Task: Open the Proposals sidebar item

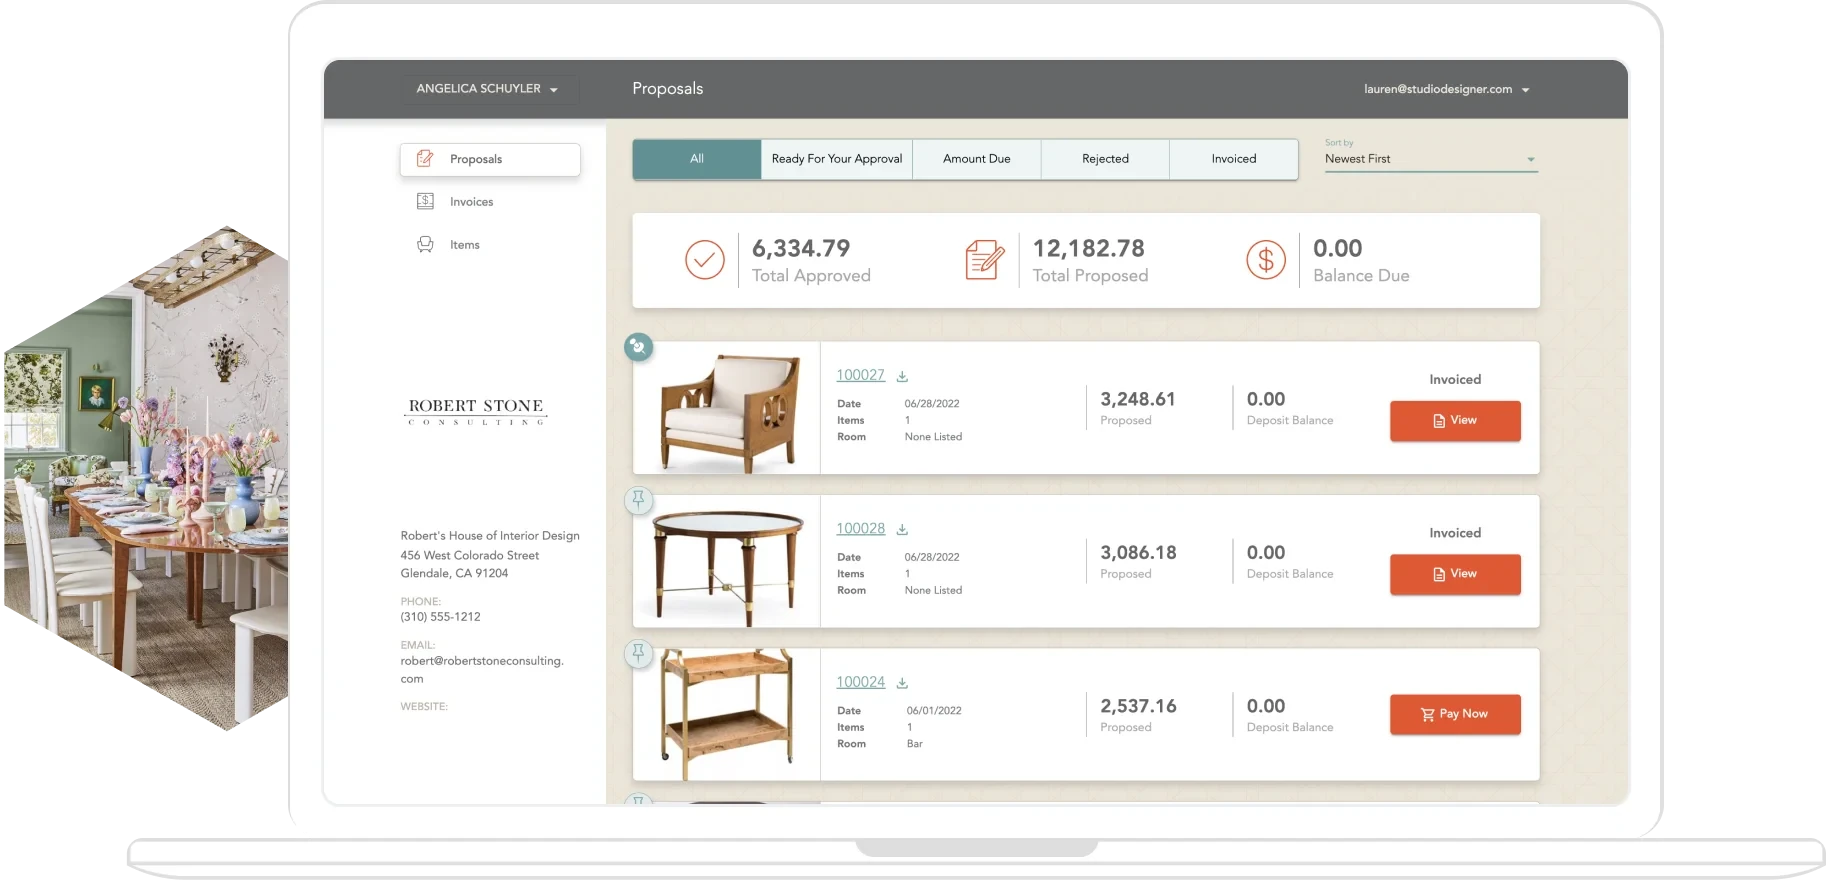Action: coord(490,160)
